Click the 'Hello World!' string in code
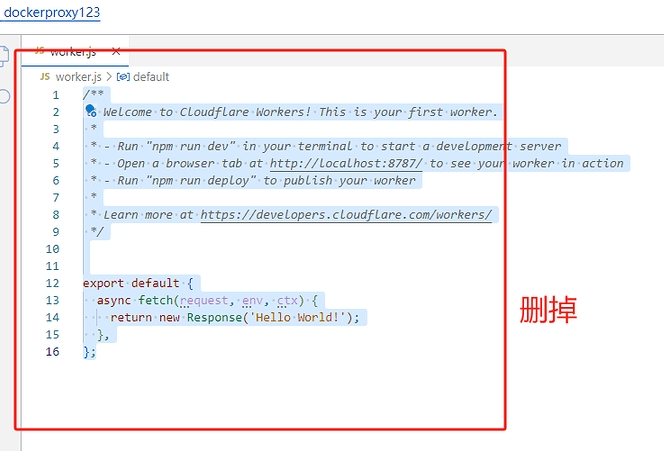Image resolution: width=664 pixels, height=451 pixels. click(295, 317)
